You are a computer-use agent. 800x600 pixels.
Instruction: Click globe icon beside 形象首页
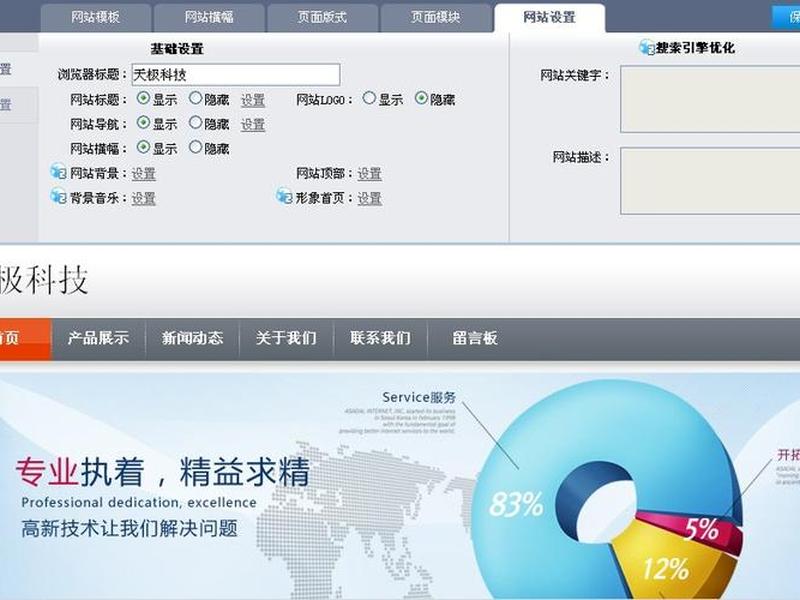coord(284,196)
